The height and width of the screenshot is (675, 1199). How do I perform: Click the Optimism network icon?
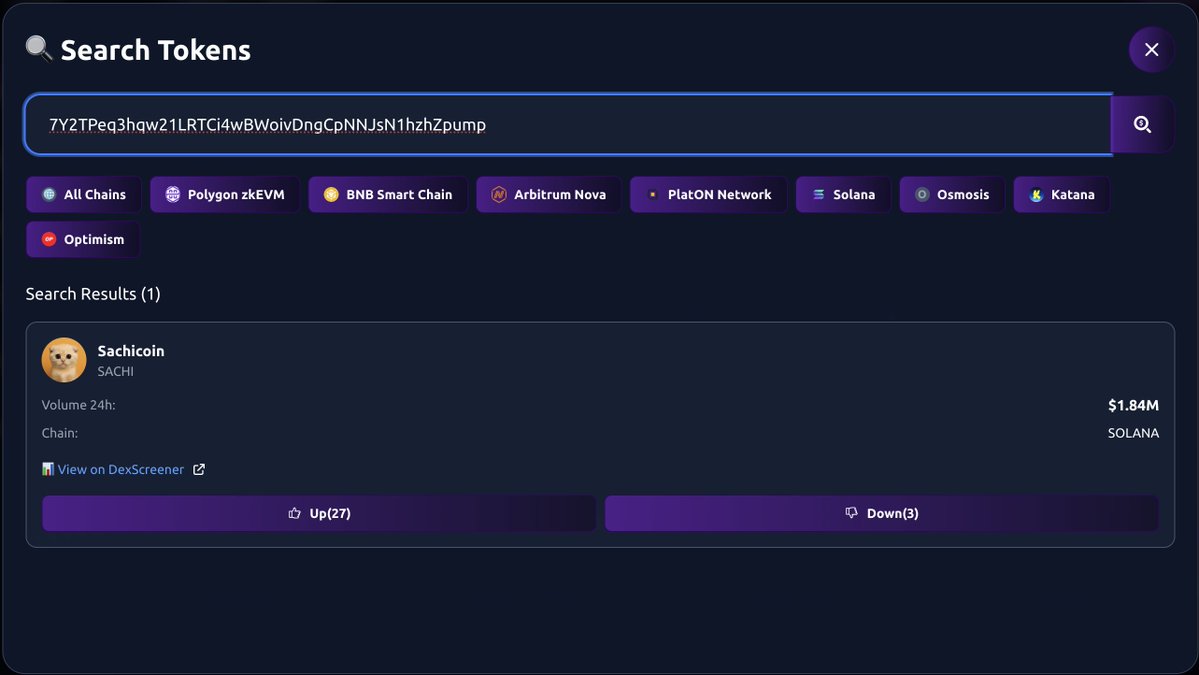coord(48,239)
